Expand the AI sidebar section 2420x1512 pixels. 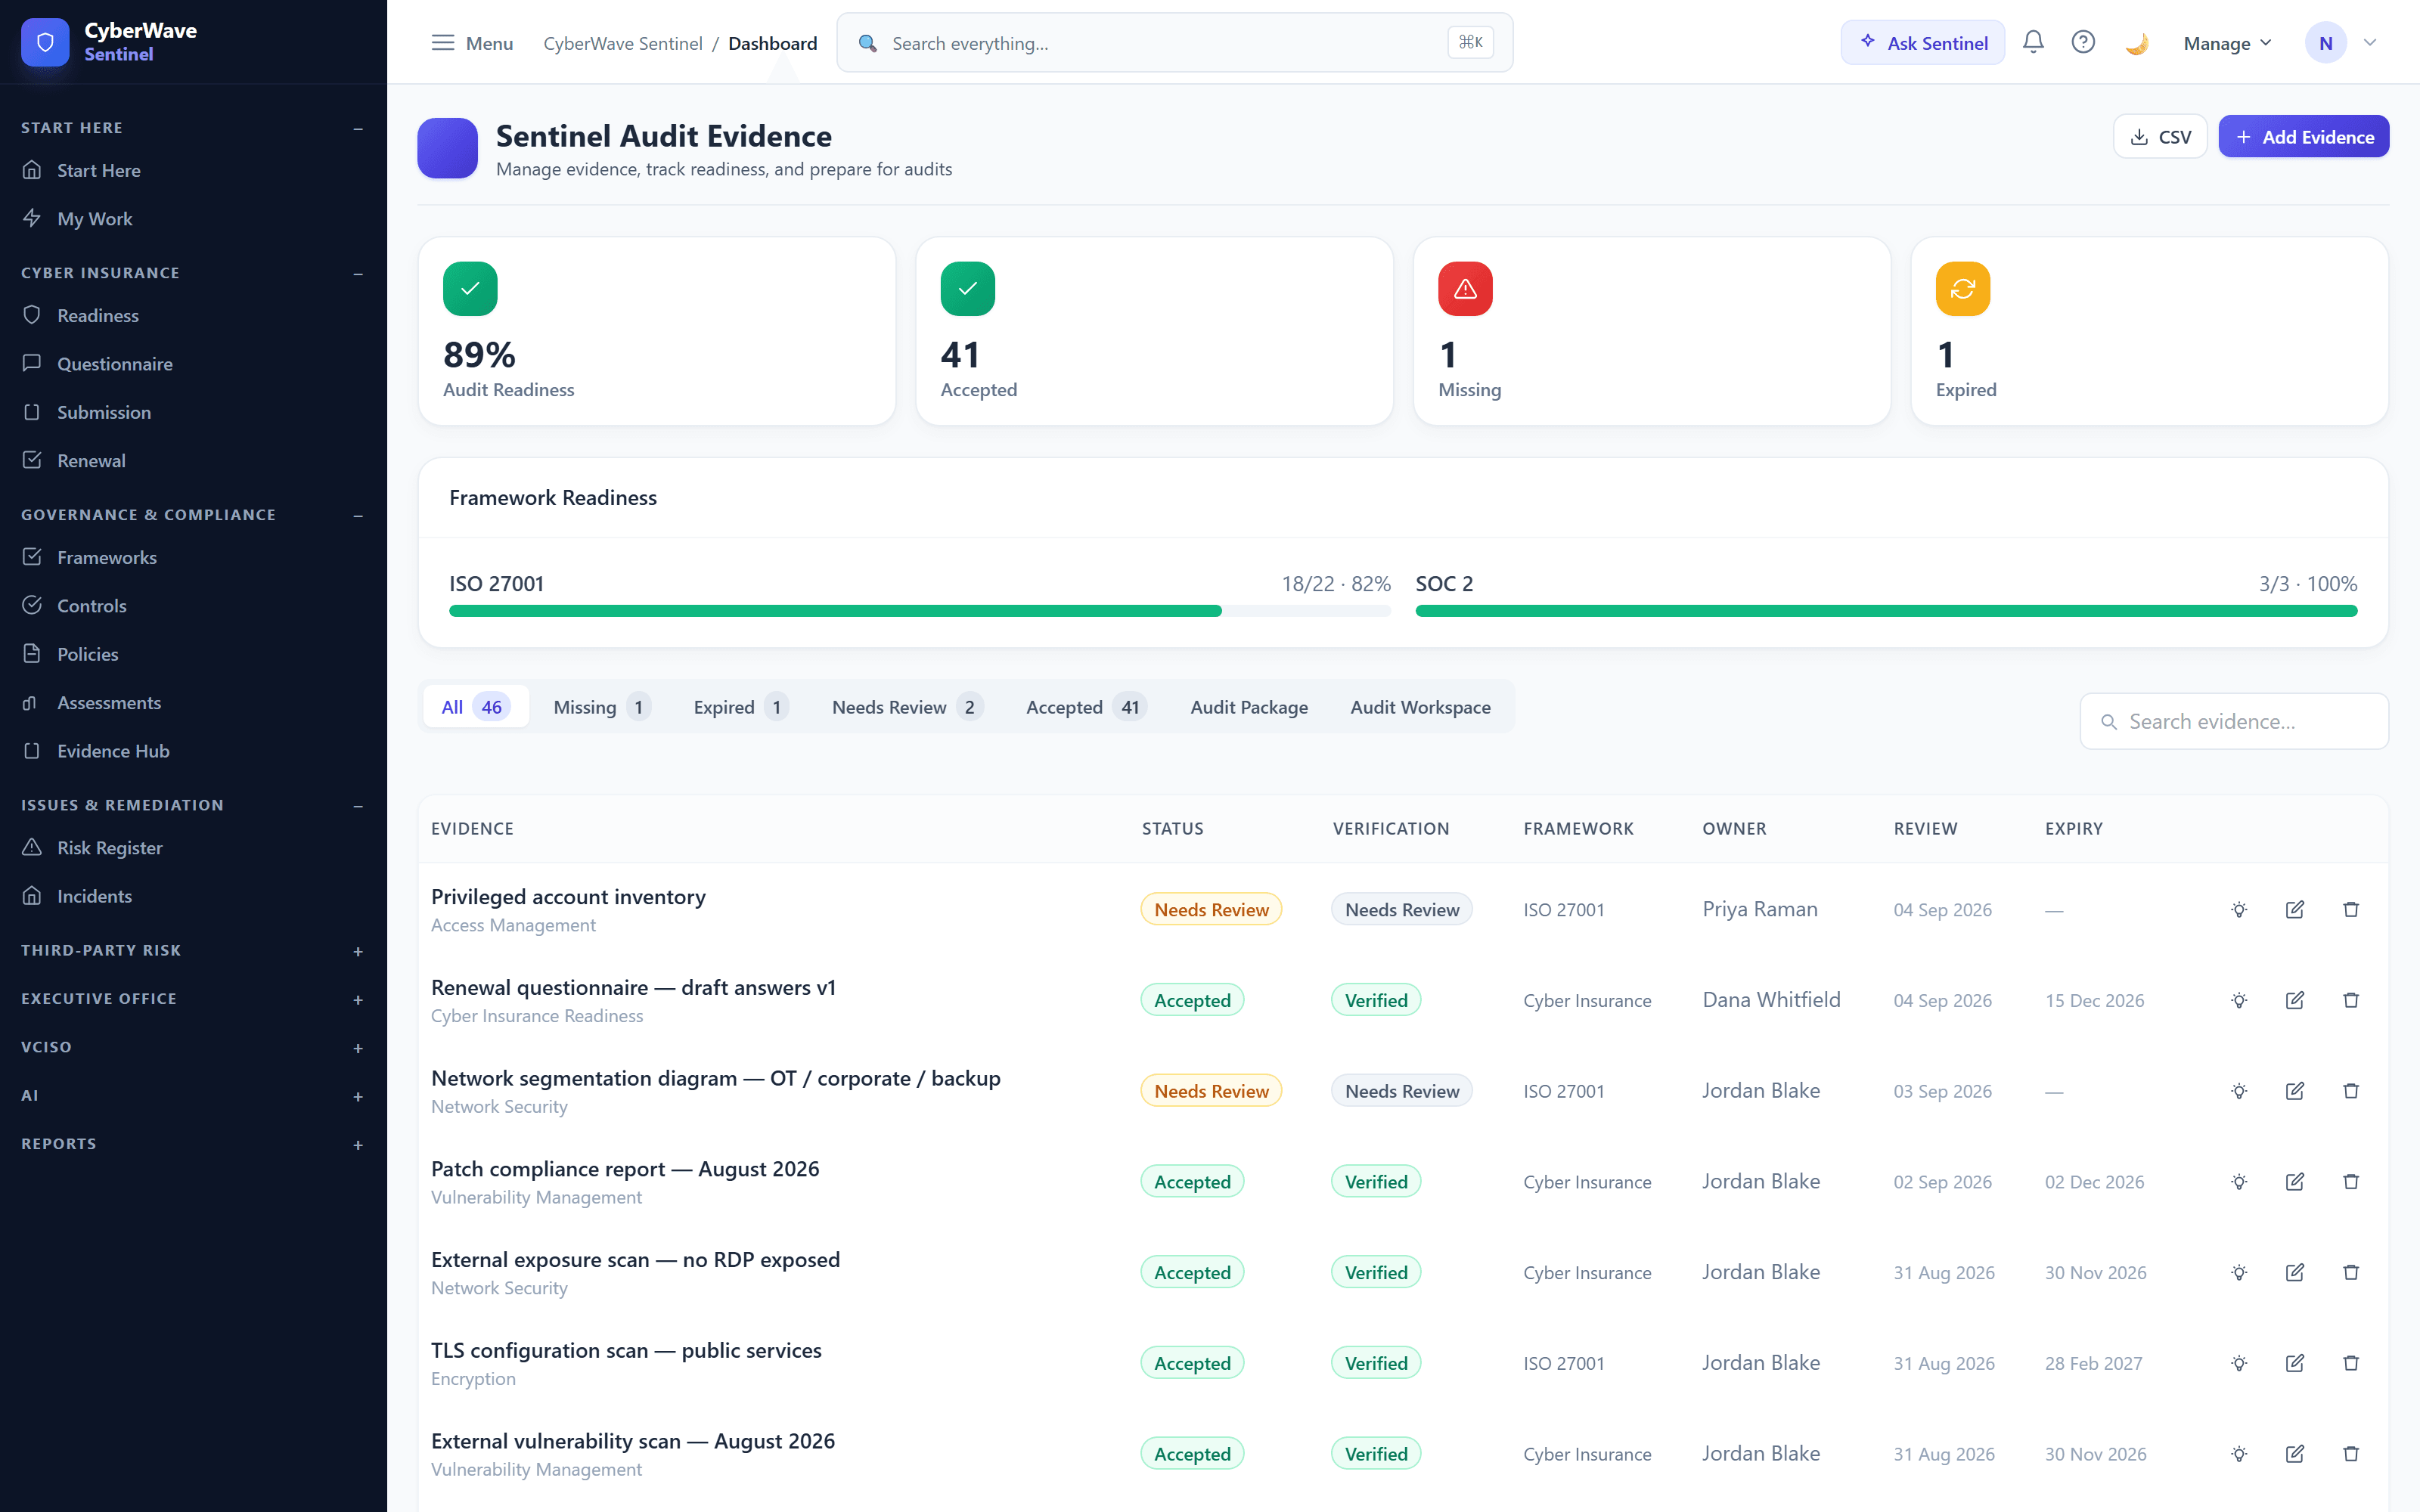pos(358,1096)
